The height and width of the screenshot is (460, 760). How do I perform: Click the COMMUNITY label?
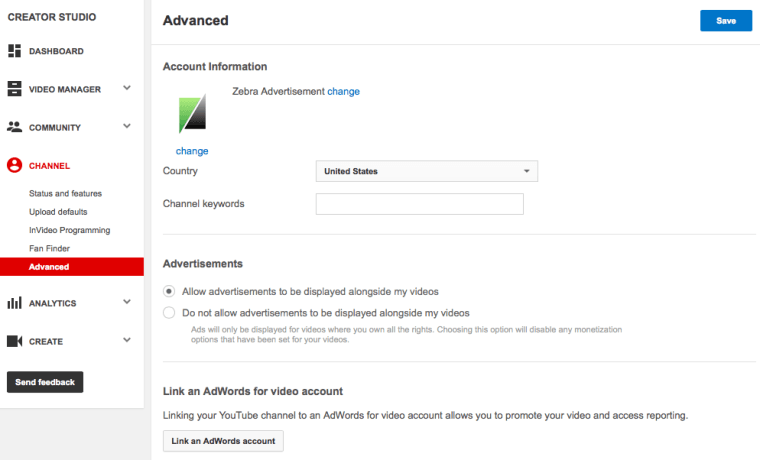[55, 128]
